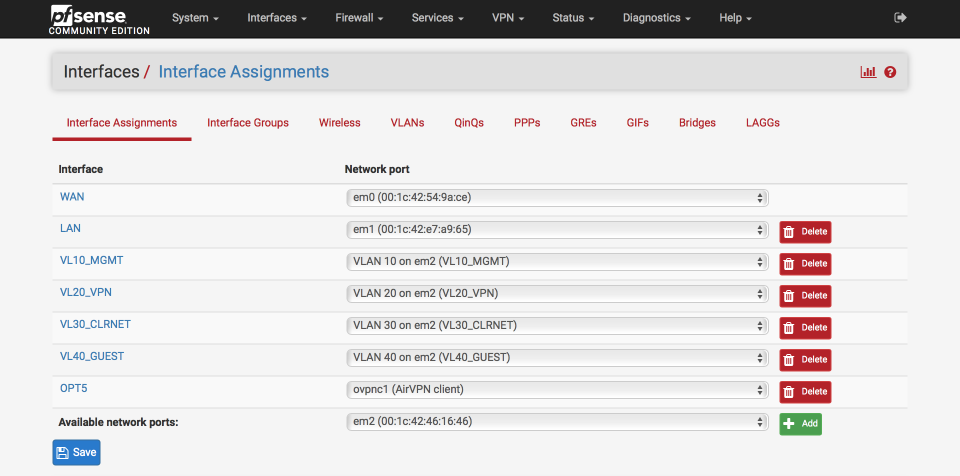Image resolution: width=960 pixels, height=476 pixels.
Task: Open the Firewall menu
Action: (x=359, y=18)
